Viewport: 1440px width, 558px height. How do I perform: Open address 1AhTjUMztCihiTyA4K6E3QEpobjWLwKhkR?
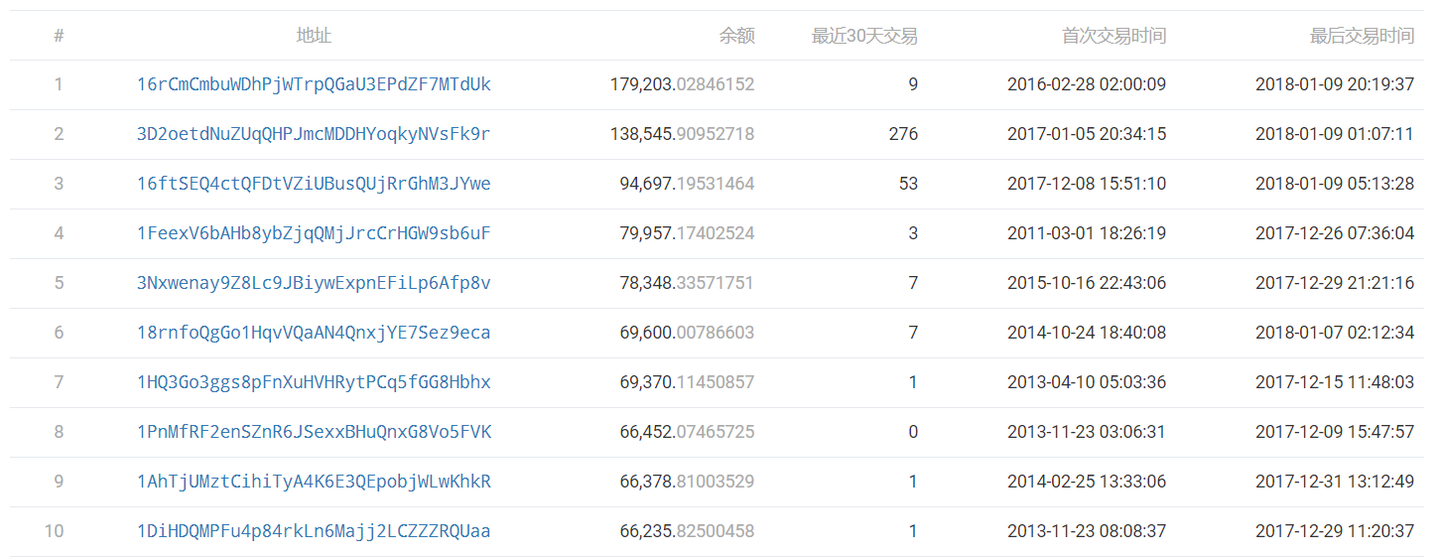(x=314, y=482)
